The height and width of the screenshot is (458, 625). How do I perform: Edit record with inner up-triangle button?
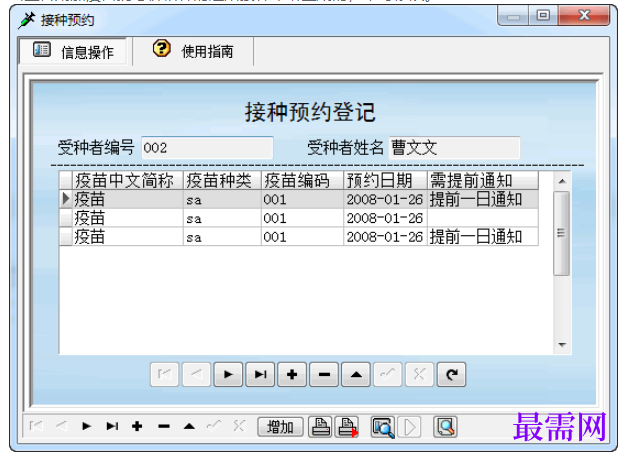(356, 374)
